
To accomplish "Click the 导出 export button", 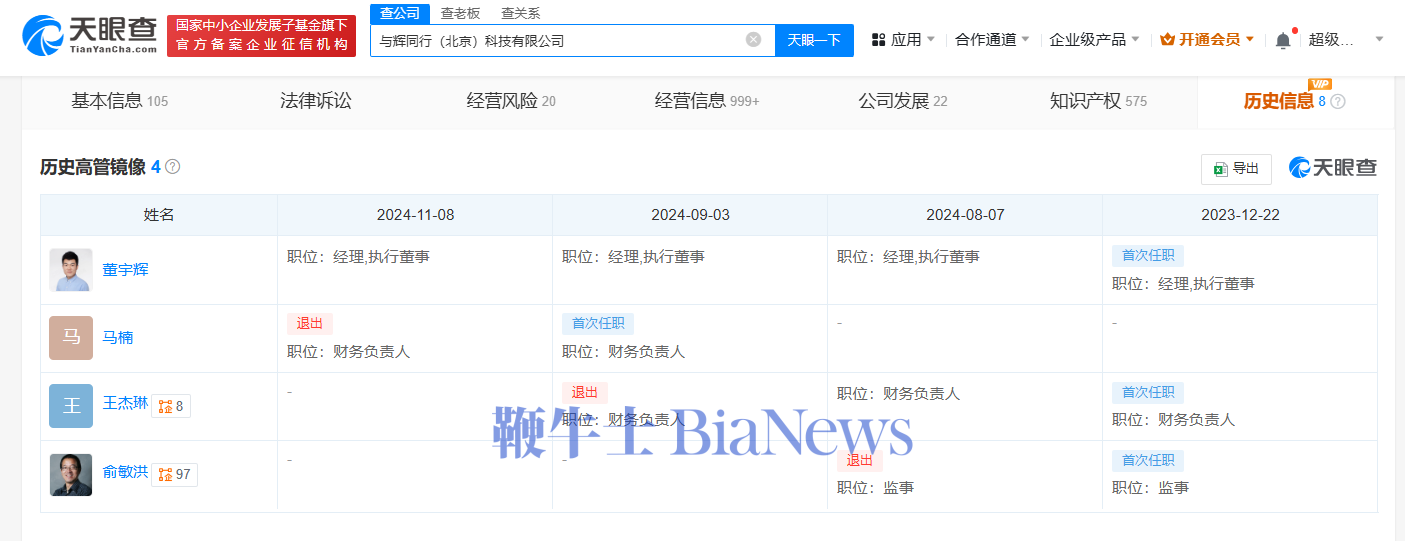I will pyautogui.click(x=1236, y=169).
